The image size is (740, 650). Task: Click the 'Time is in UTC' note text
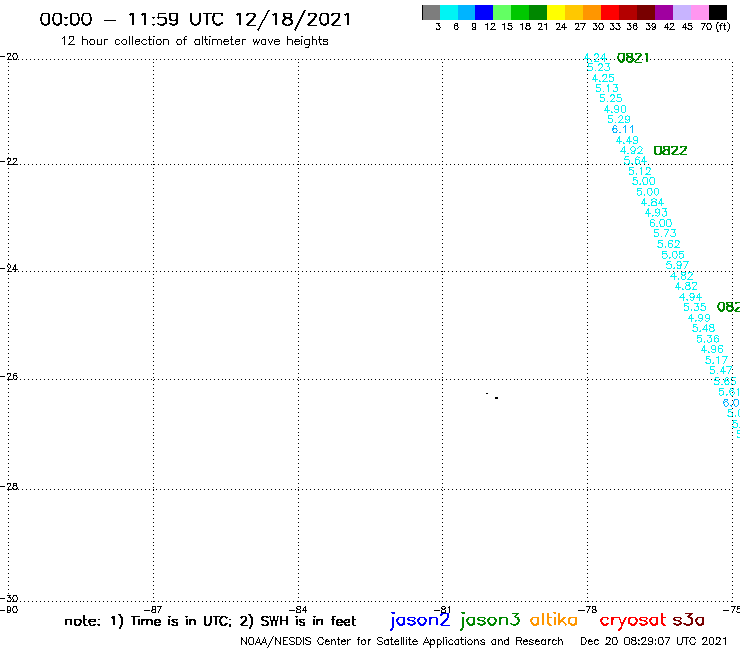pyautogui.click(x=180, y=621)
